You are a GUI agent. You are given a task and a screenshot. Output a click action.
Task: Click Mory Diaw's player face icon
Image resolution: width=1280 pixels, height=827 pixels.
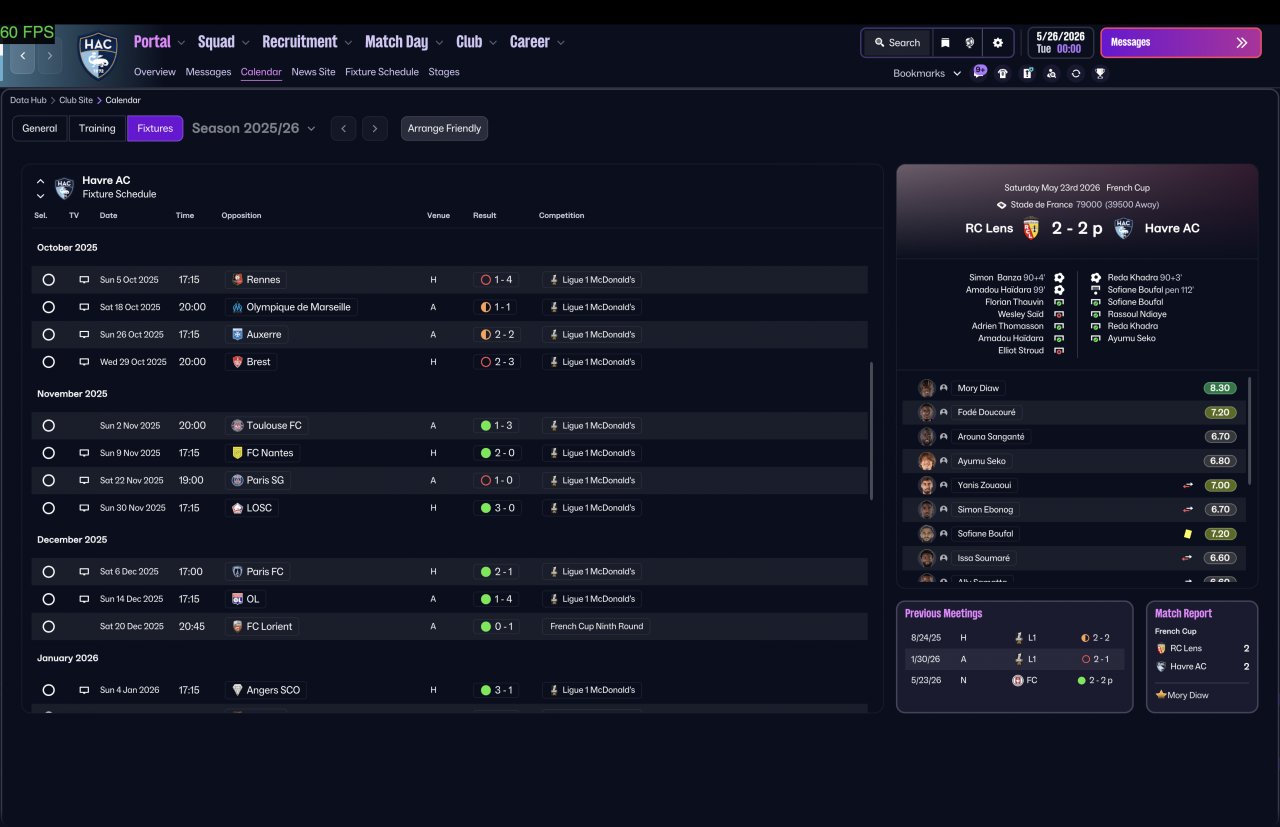point(927,388)
